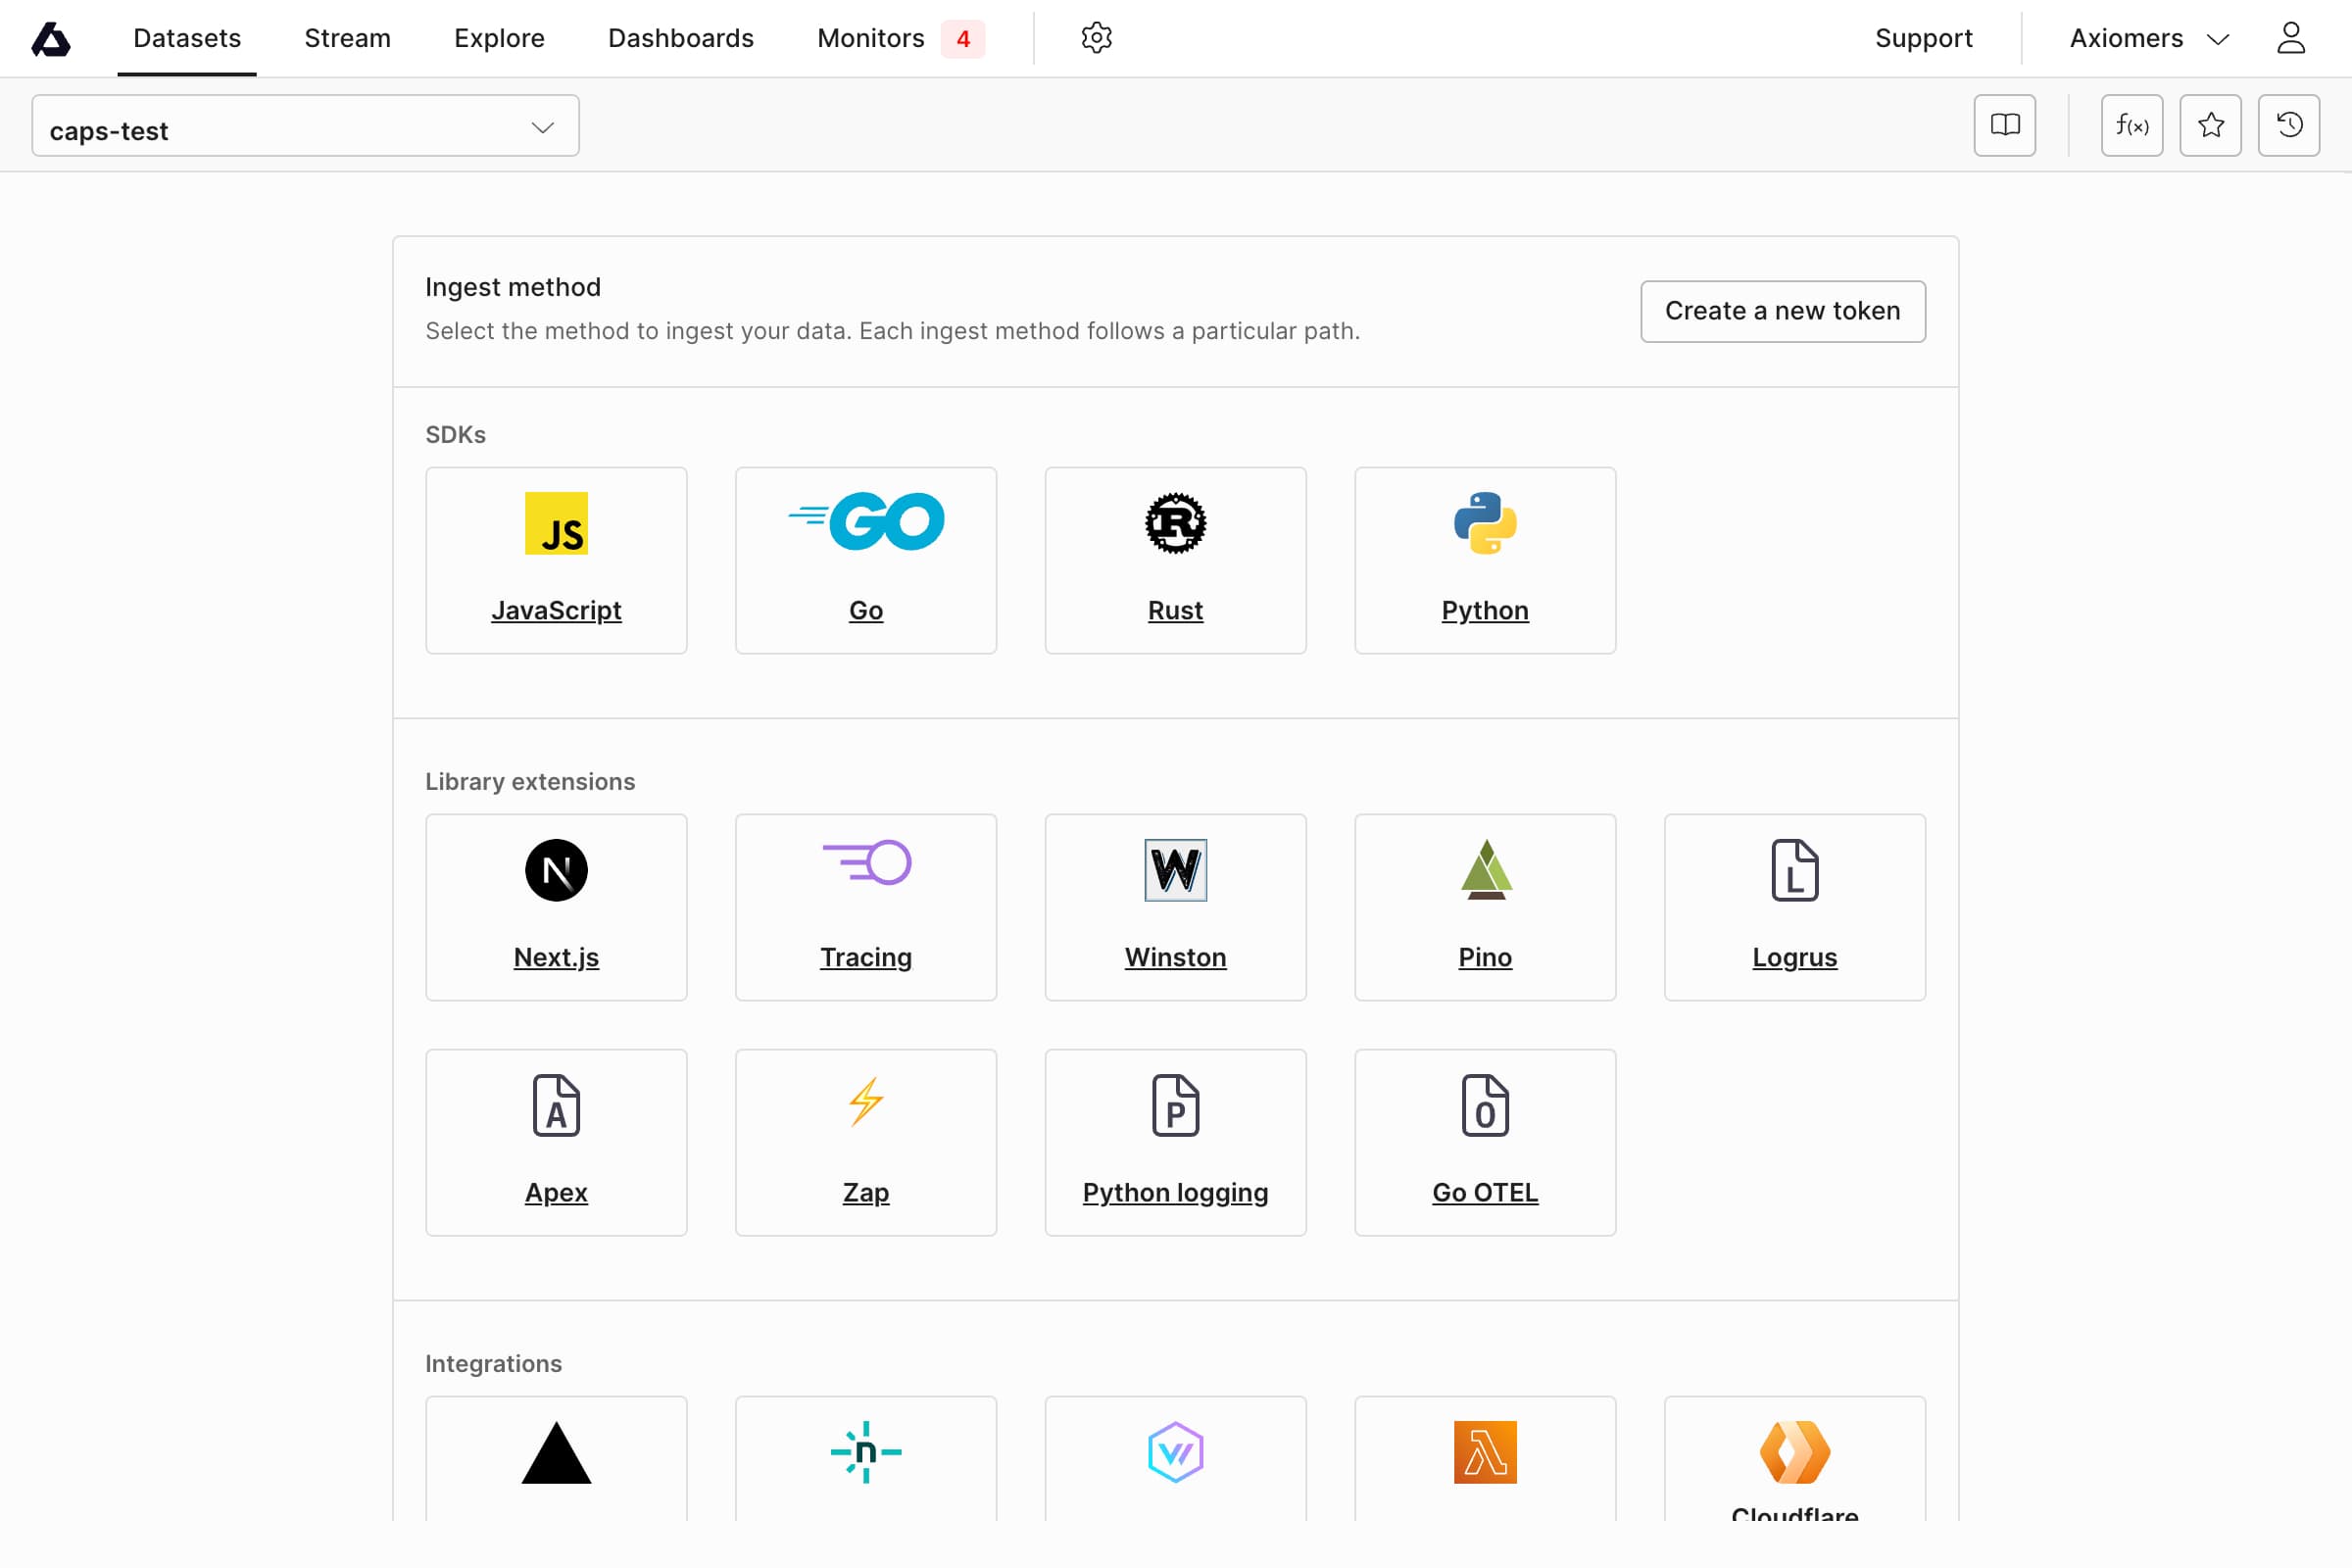Click the star starred queries icon

[x=2210, y=125]
